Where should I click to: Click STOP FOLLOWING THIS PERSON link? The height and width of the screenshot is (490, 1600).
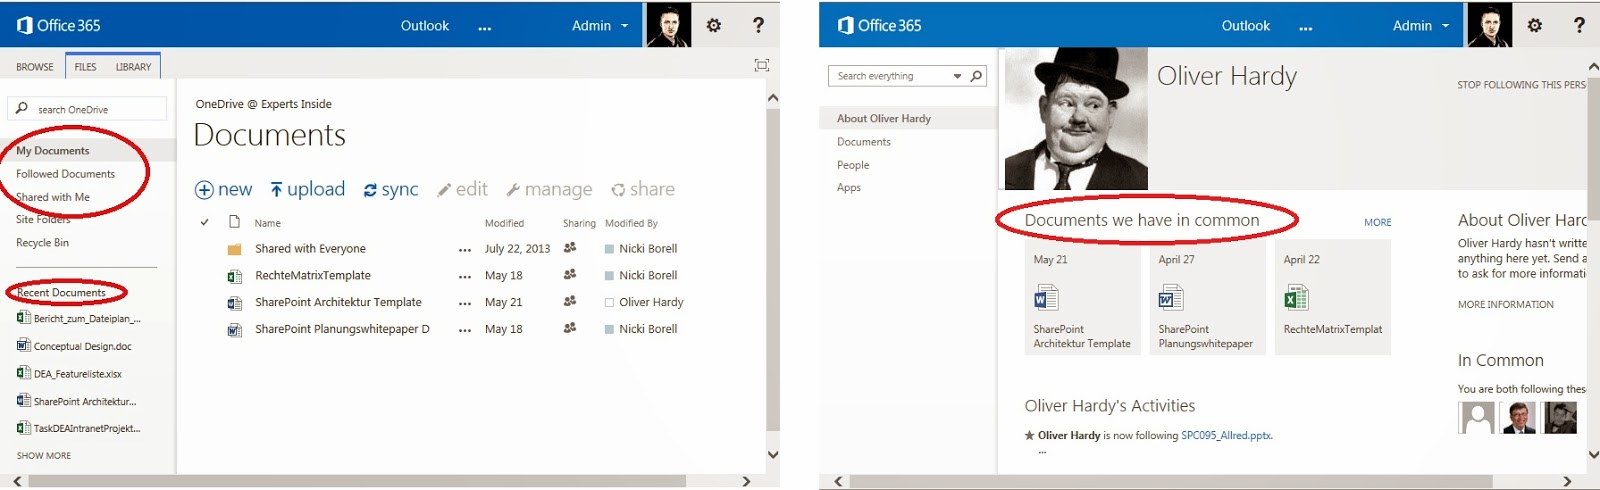point(1521,85)
